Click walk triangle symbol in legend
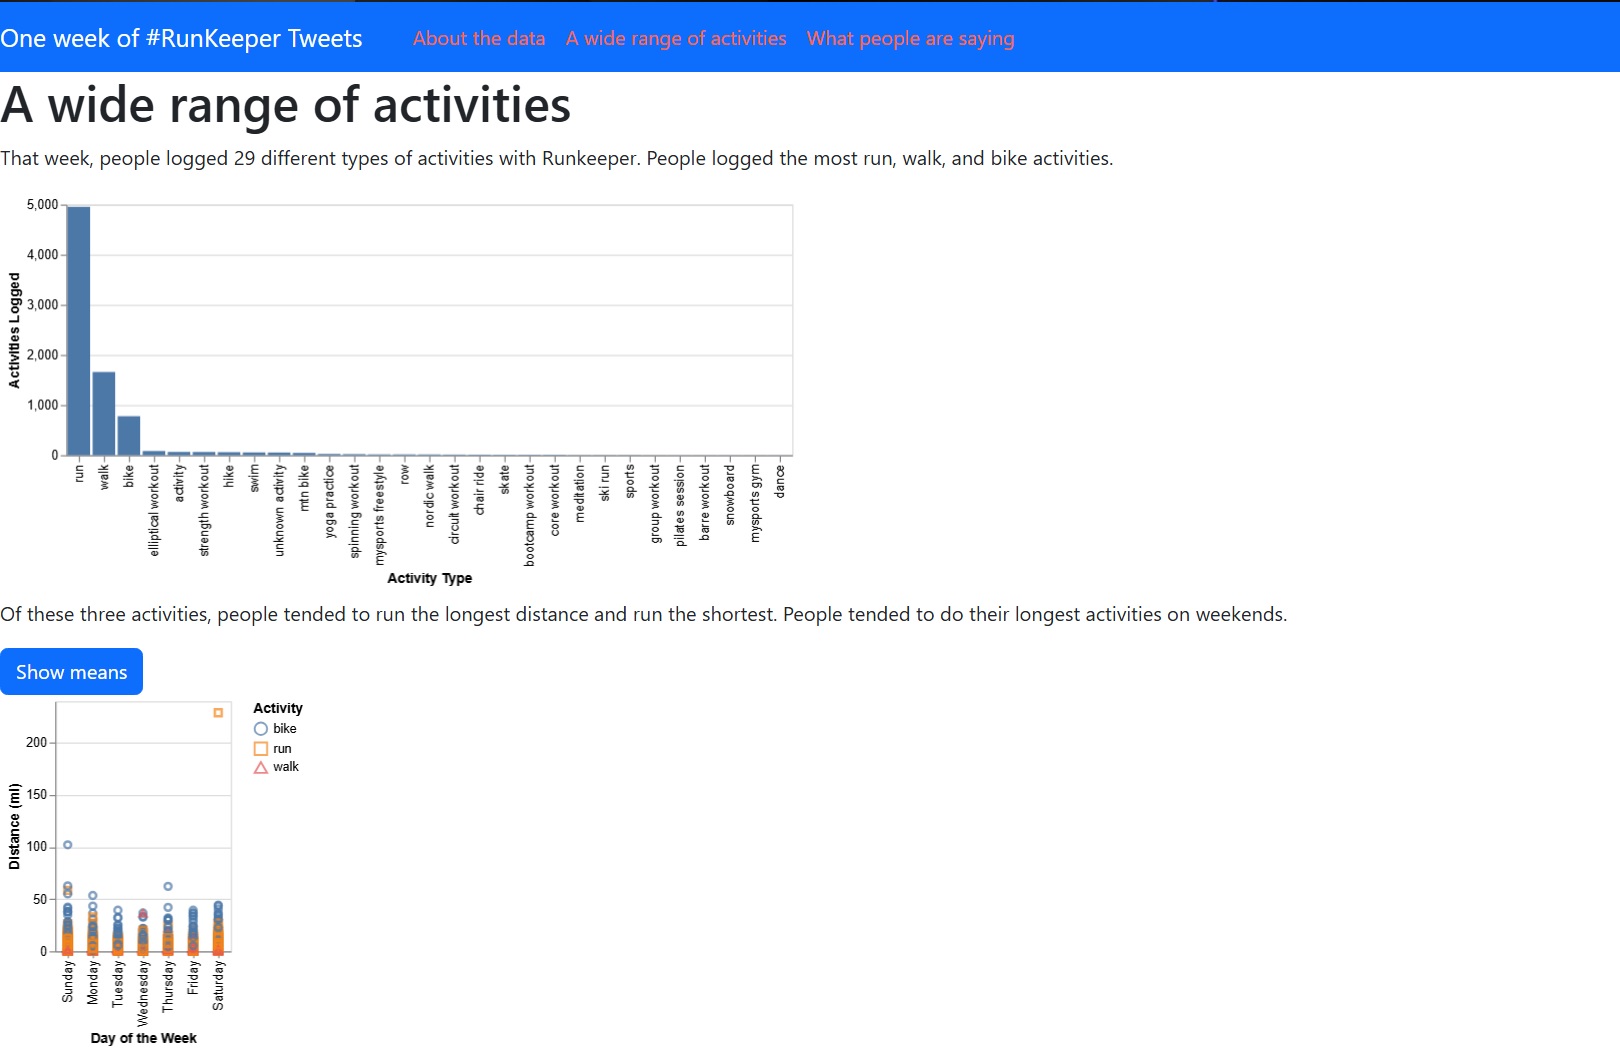Image resolution: width=1620 pixels, height=1050 pixels. coord(261,767)
